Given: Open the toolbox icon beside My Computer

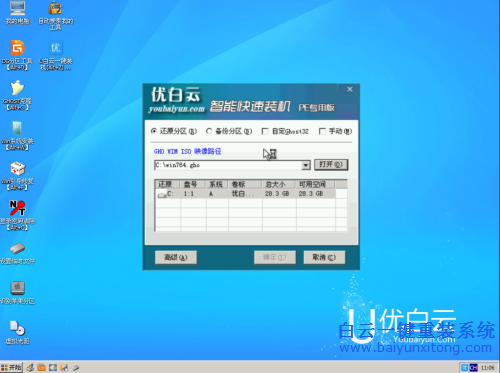Looking at the screenshot, I should point(56,15).
